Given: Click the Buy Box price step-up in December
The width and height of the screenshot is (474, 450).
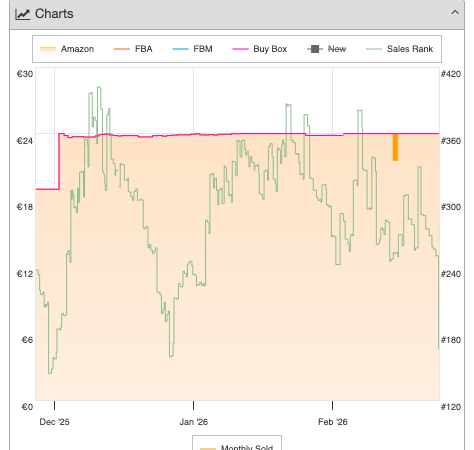Looking at the screenshot, I should 59,162.
